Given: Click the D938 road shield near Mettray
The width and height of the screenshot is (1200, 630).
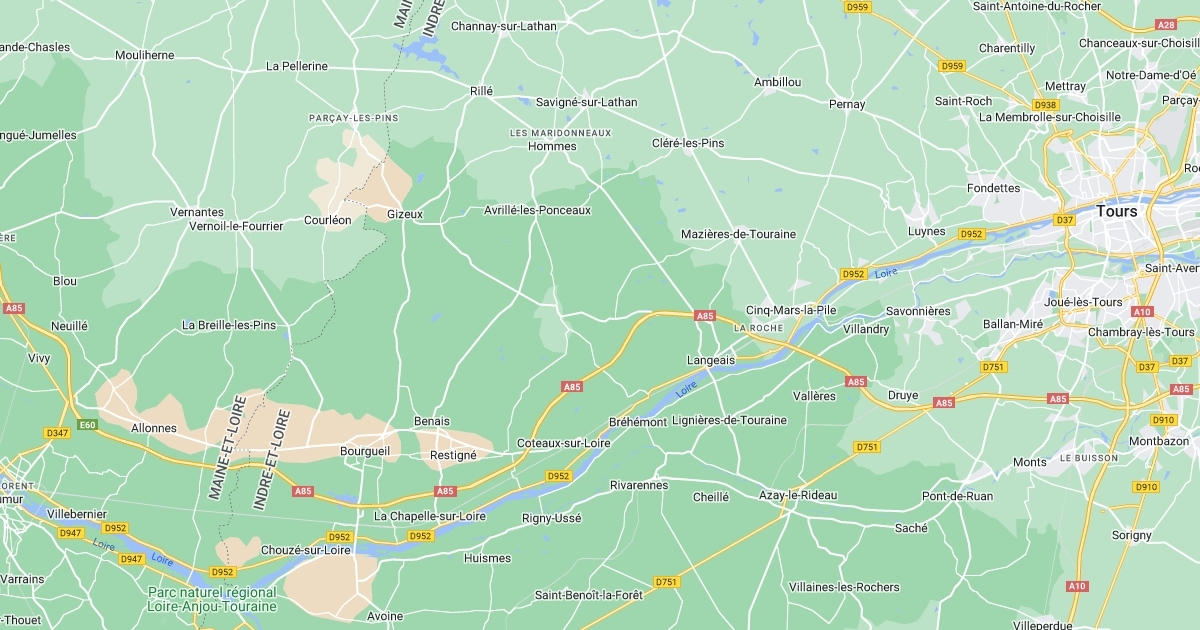Looking at the screenshot, I should 1046,105.
